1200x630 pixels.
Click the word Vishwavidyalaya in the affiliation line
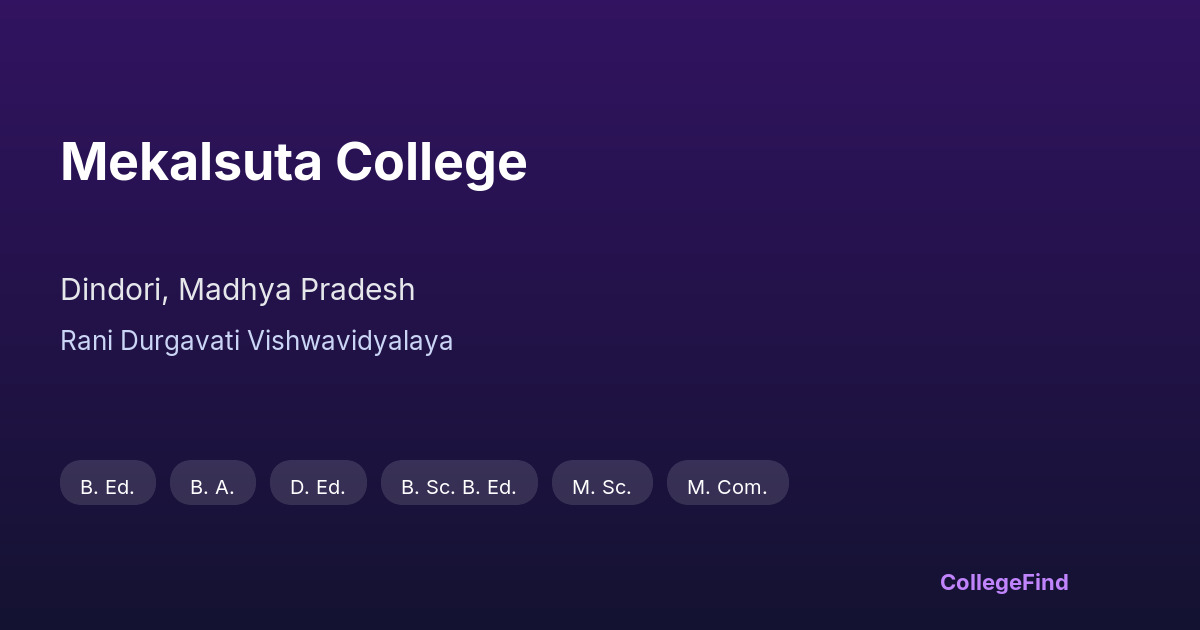(x=350, y=341)
